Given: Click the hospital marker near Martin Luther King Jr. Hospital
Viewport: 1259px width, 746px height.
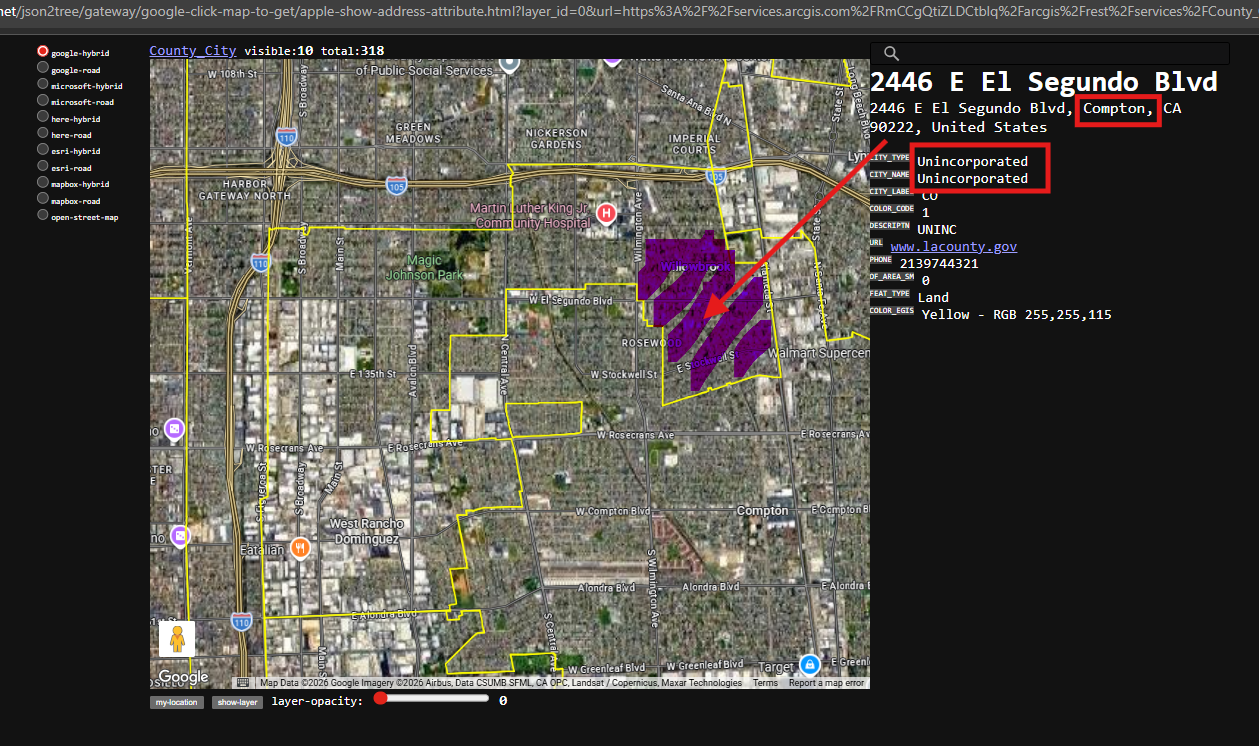Looking at the screenshot, I should click(605, 213).
